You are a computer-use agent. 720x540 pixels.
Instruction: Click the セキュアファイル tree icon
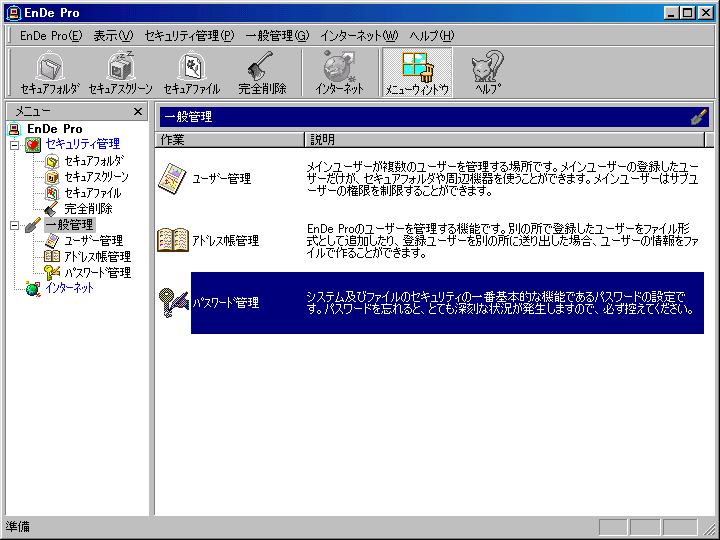52,193
